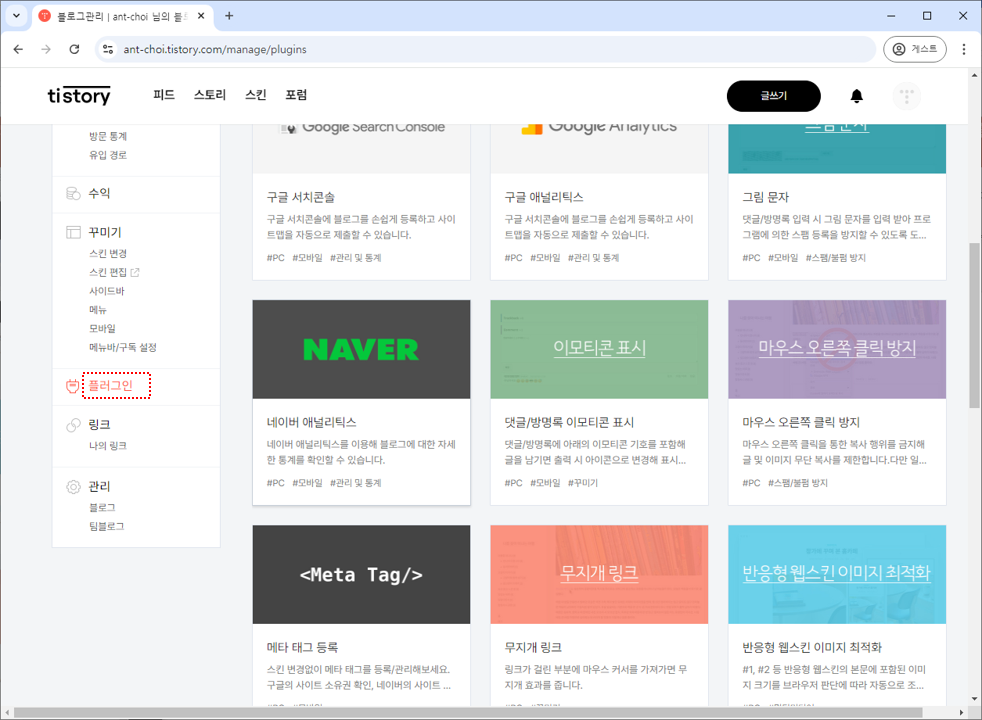Open 팀블로그 under 관리
982x720 pixels.
[106, 527]
